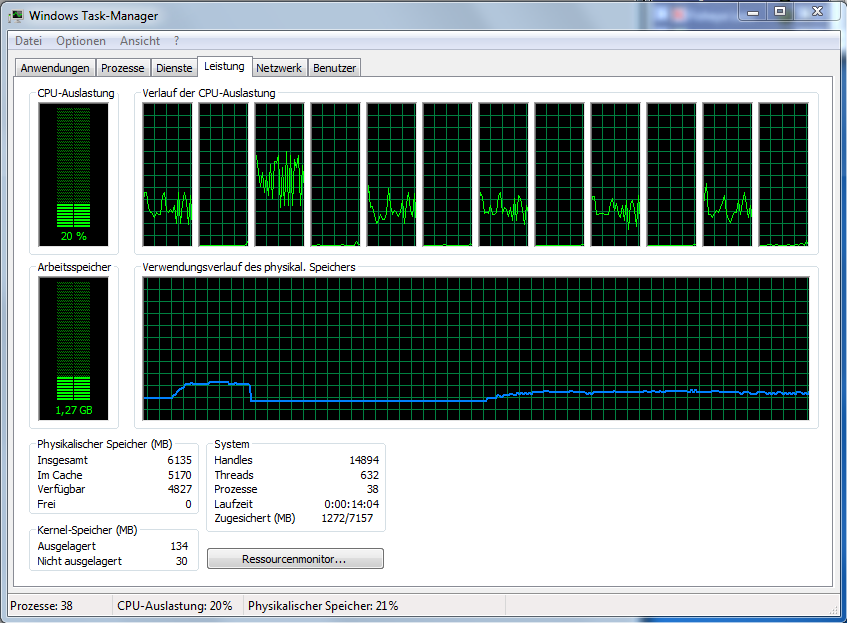Image resolution: width=847 pixels, height=623 pixels.
Task: Expand the Ansicht menu
Action: tap(140, 41)
